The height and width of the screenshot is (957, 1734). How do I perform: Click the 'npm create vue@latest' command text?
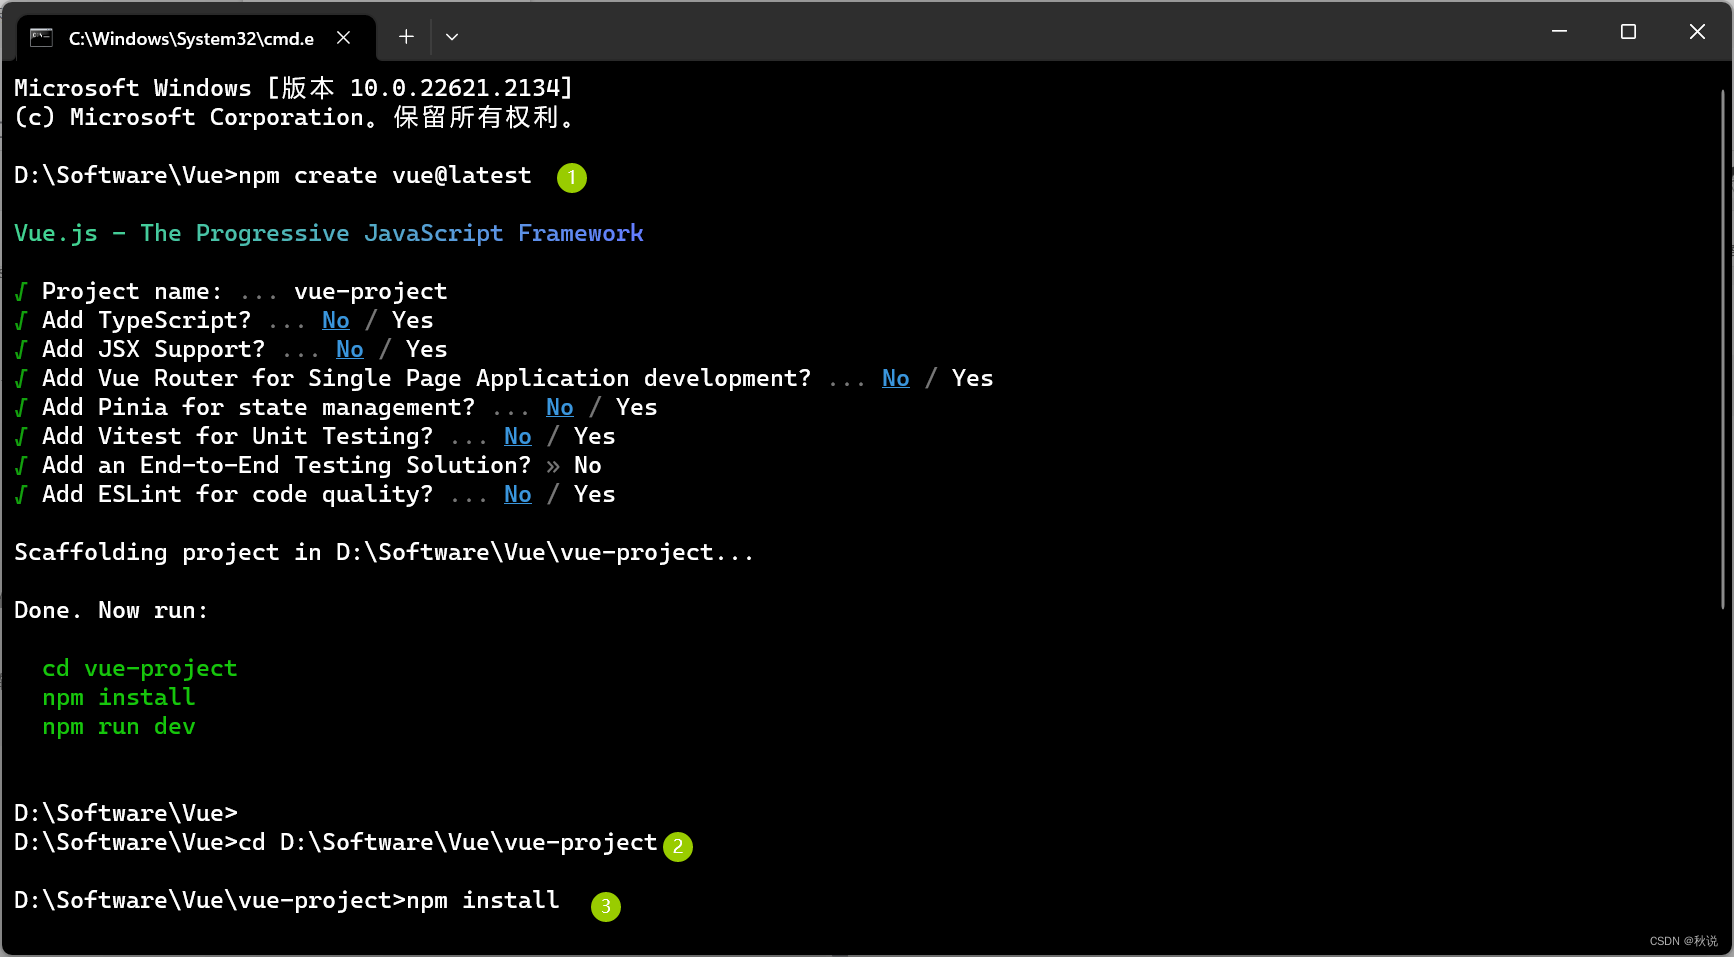pos(385,176)
